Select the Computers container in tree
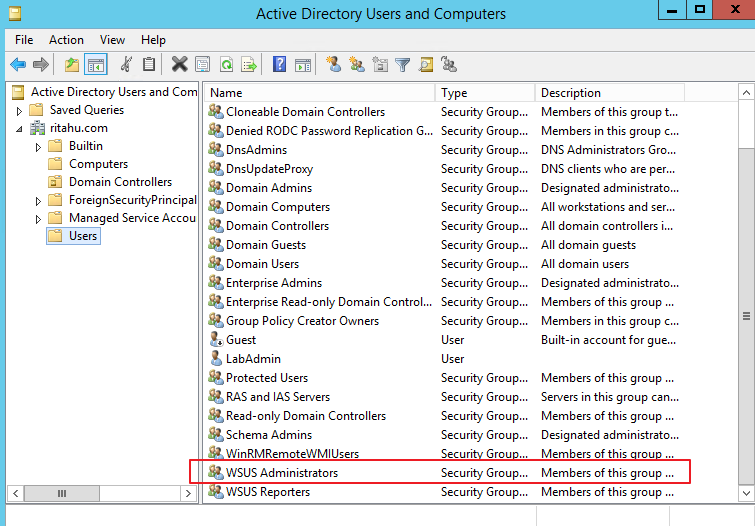This screenshot has width=755, height=526. (x=99, y=164)
